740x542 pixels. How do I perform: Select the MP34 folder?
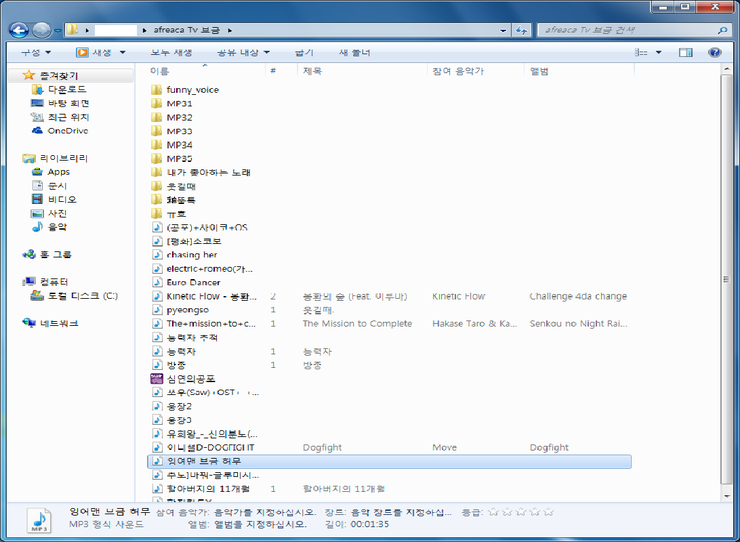(172, 145)
